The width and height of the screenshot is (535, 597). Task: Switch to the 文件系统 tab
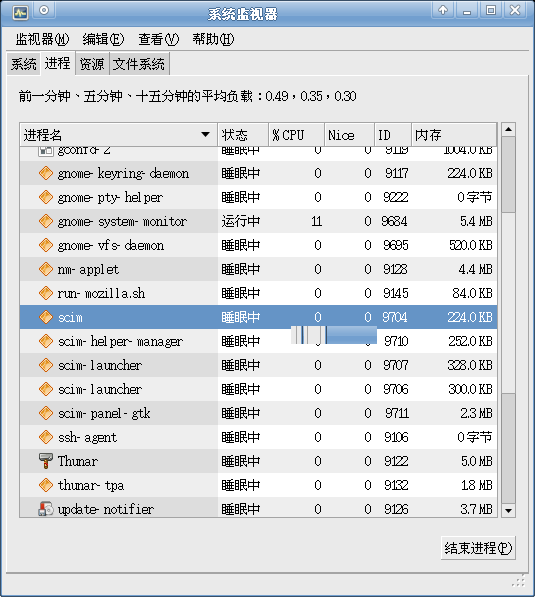[x=139, y=64]
